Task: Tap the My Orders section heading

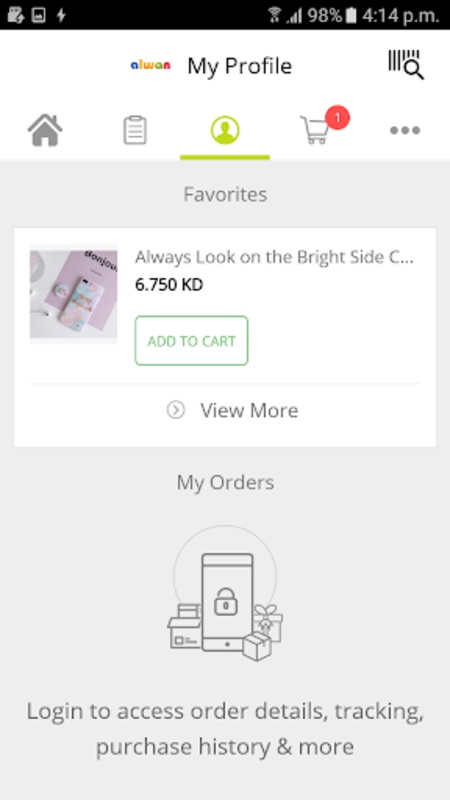Action: pyautogui.click(x=225, y=482)
